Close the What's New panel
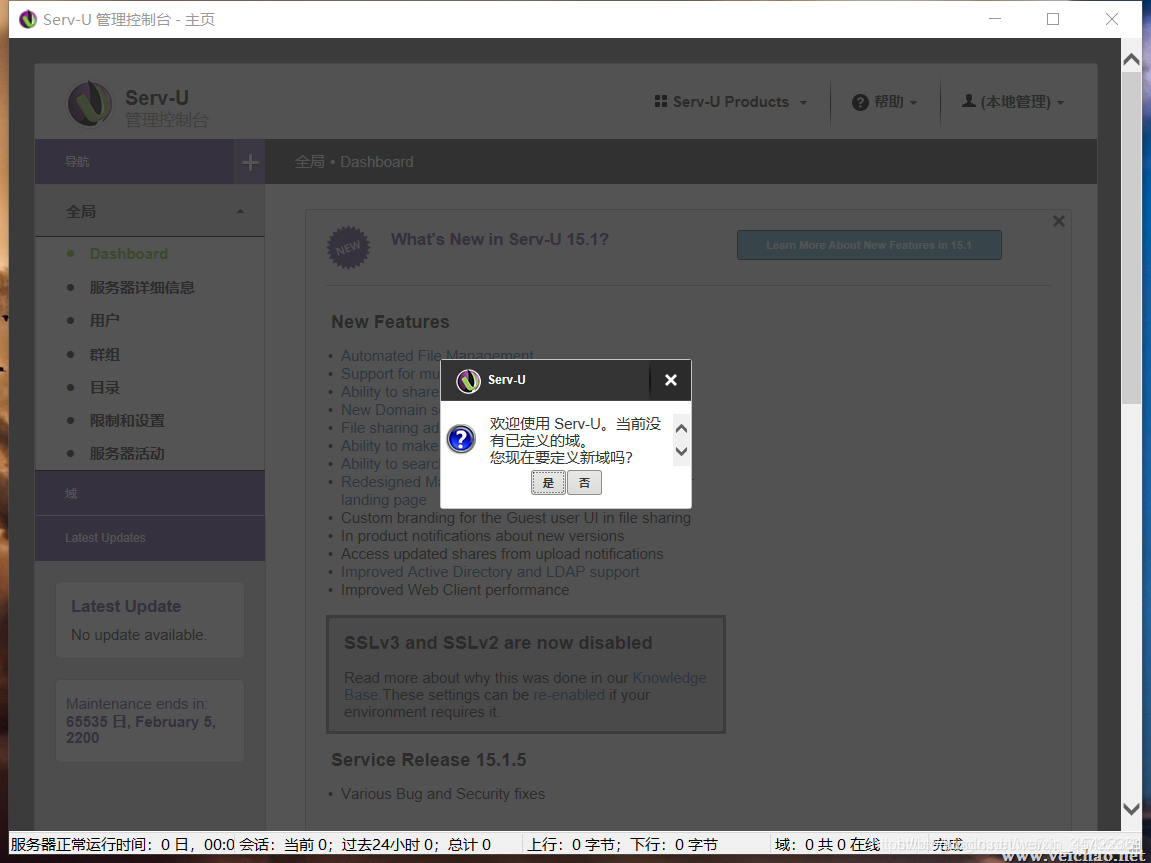Viewport: 1151px width, 863px height. click(1059, 221)
